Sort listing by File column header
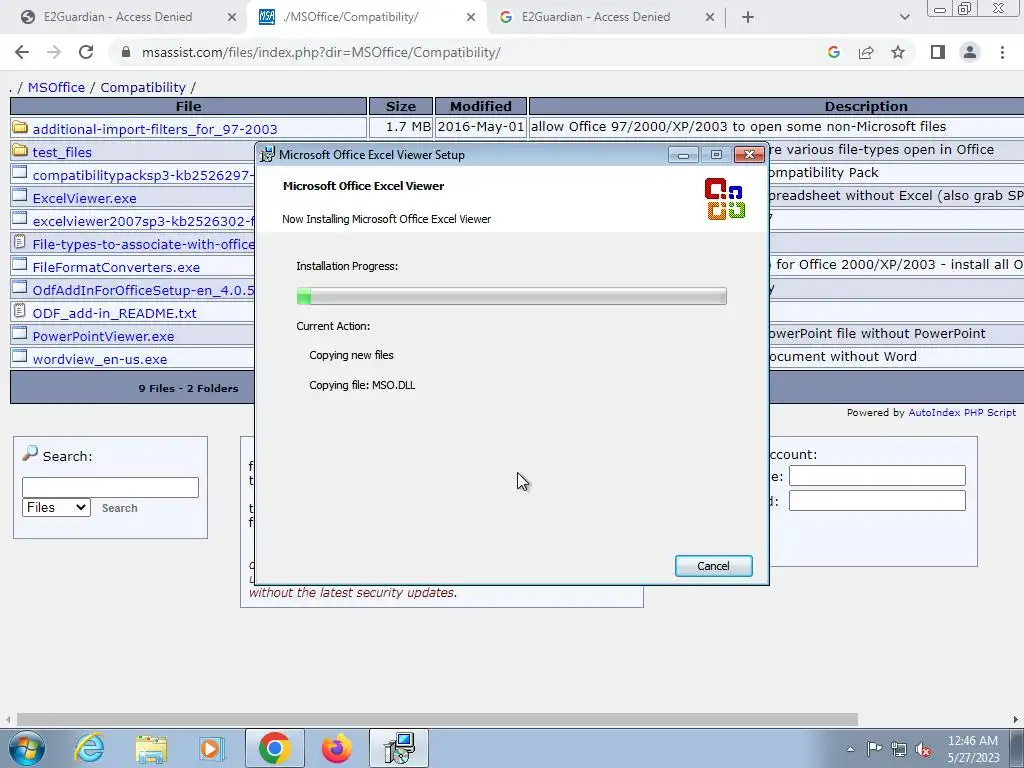The width and height of the screenshot is (1024, 768). [188, 106]
